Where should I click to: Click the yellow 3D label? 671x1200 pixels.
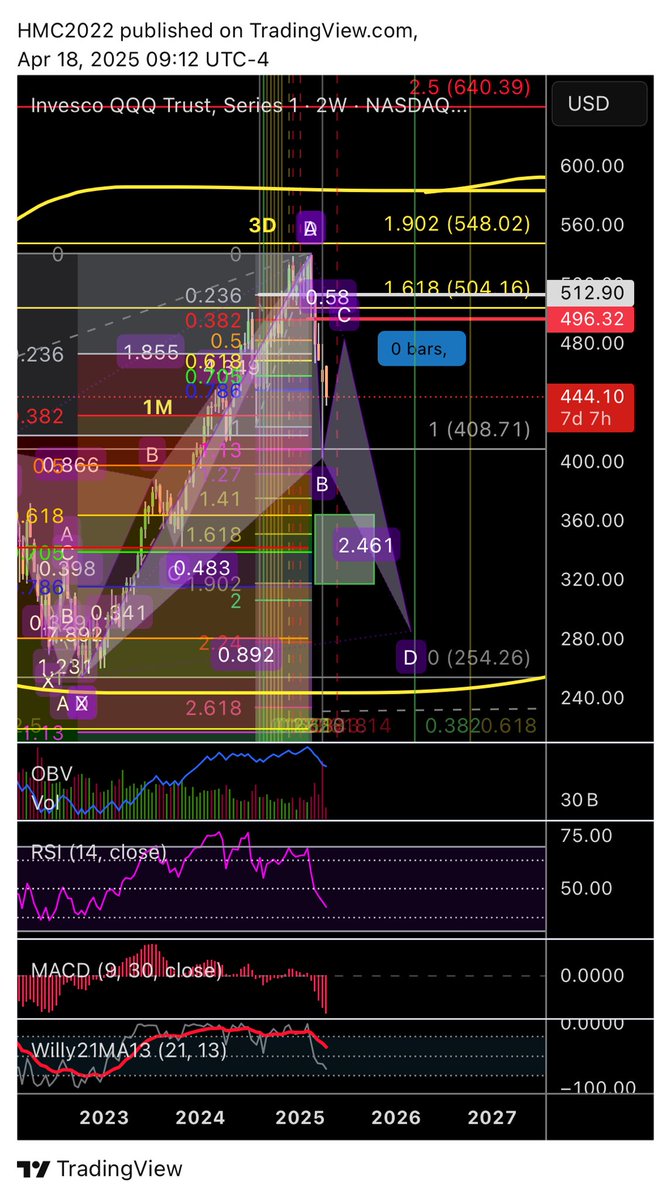[262, 226]
